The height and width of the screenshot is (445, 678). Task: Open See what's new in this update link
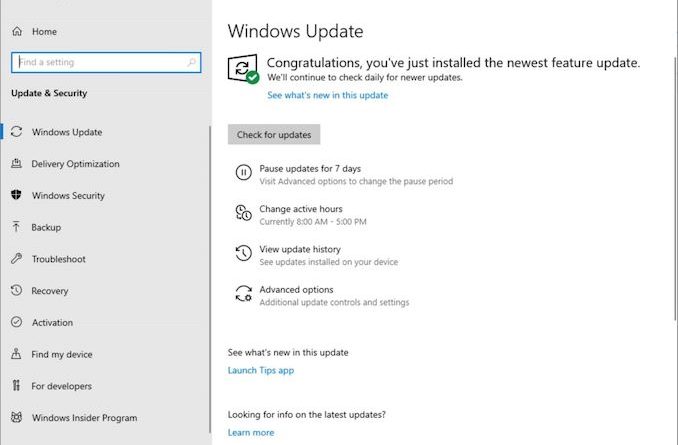pyautogui.click(x=327, y=96)
